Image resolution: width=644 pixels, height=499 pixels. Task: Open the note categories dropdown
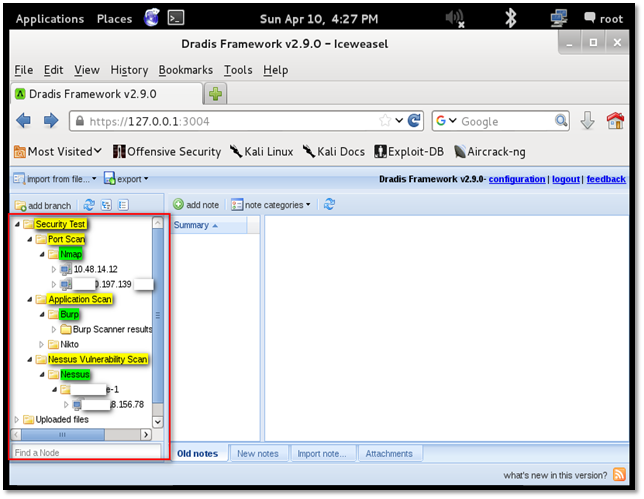coord(272,205)
